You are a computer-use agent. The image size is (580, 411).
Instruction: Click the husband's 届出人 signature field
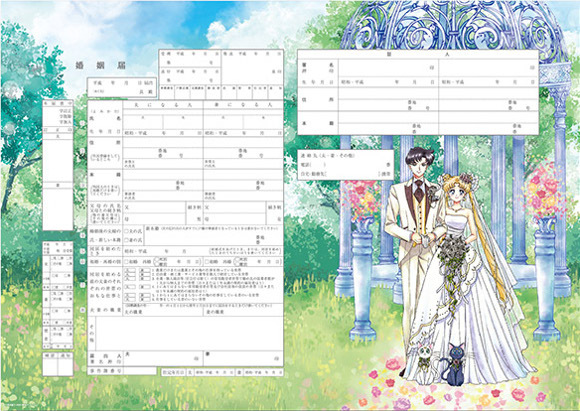click(163, 358)
